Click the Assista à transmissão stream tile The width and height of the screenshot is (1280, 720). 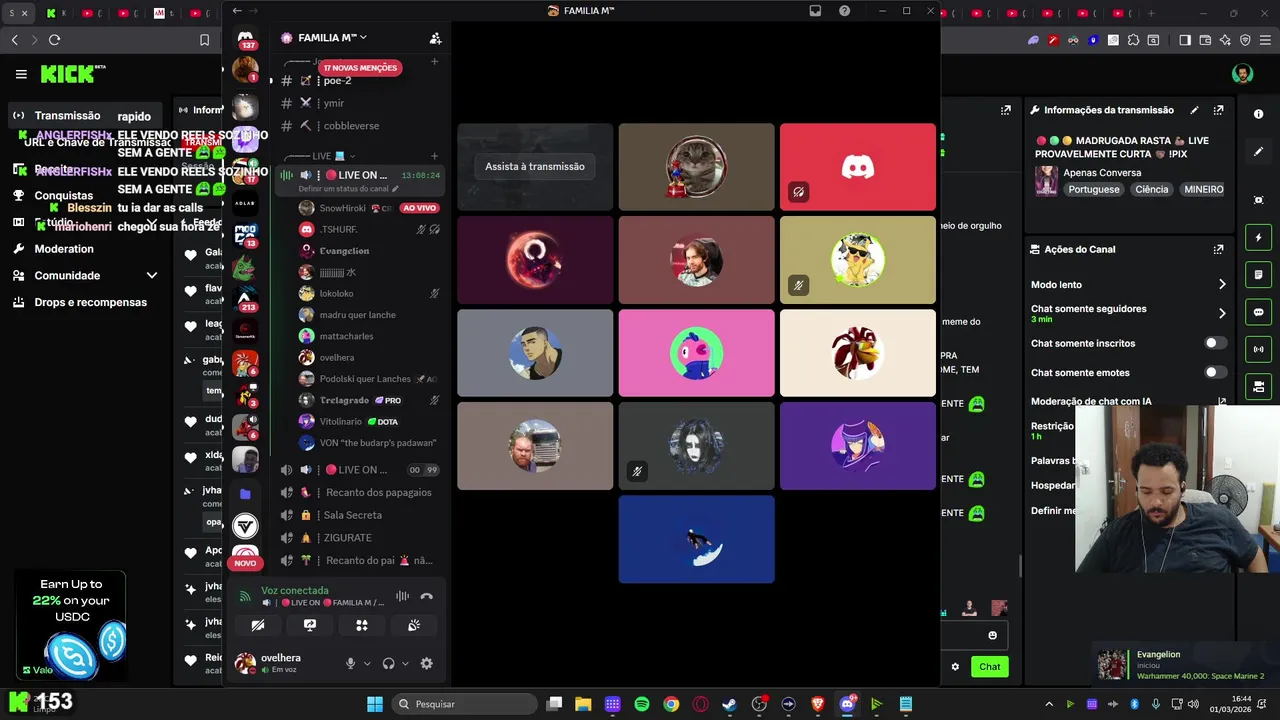tap(535, 167)
